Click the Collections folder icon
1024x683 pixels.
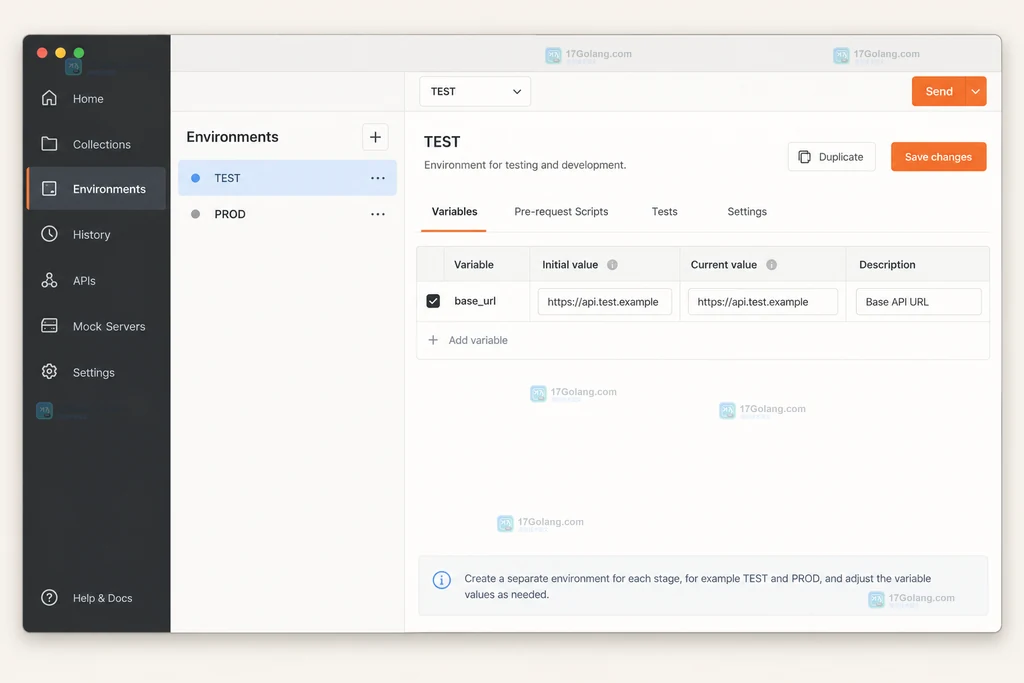[49, 144]
